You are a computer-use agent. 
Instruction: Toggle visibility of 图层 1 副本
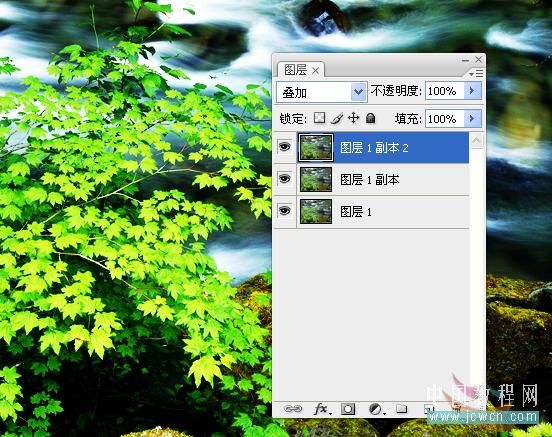pyautogui.click(x=284, y=179)
